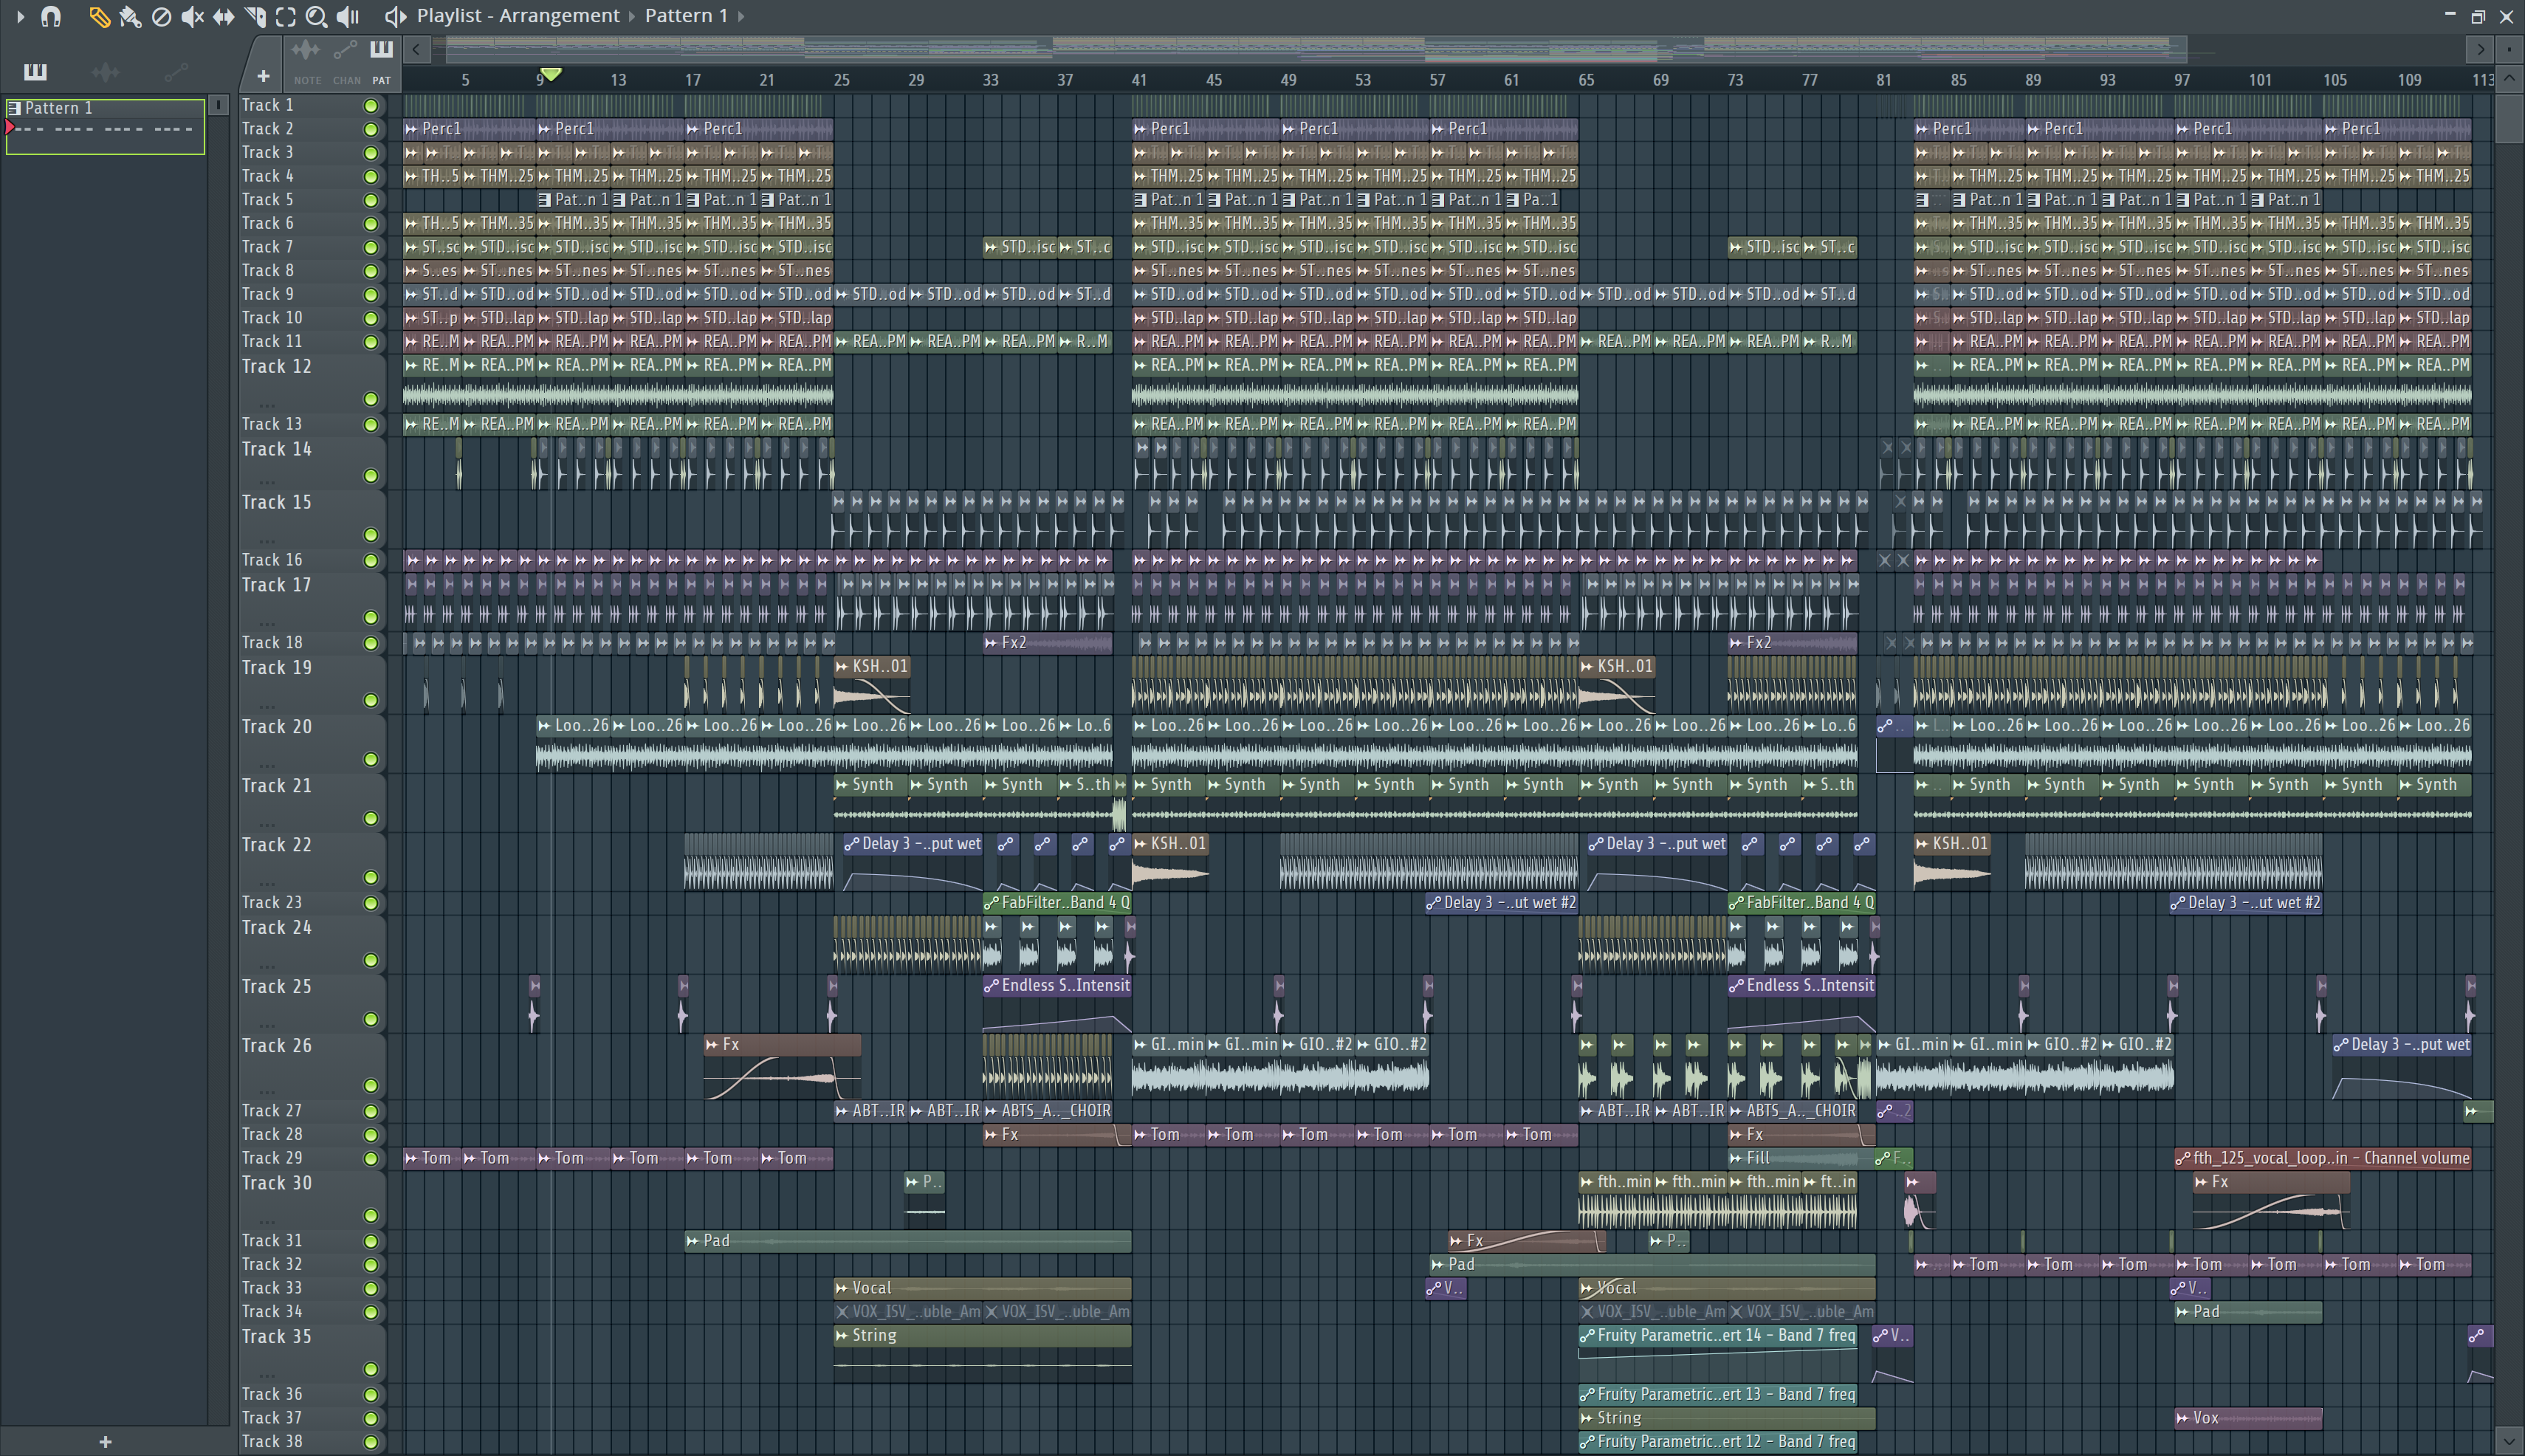Open Playlist options menu arrow
2525x1456 pixels.
click(x=20, y=16)
